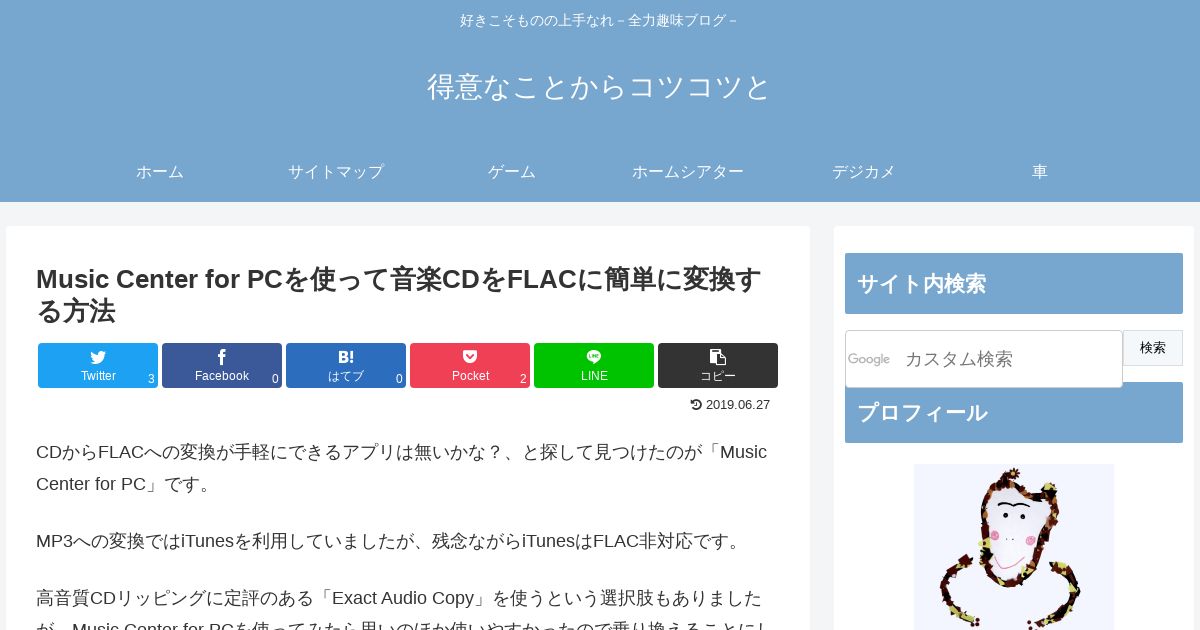Click the date 2019.06.27
The width and height of the screenshot is (1200, 630).
click(x=738, y=405)
